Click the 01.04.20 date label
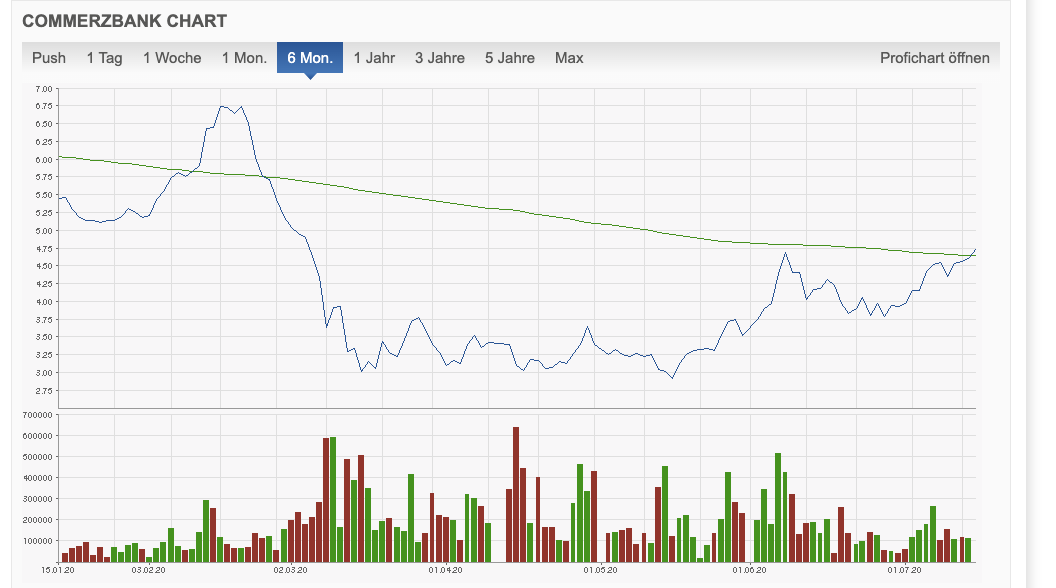1056x588 pixels. pos(446,570)
